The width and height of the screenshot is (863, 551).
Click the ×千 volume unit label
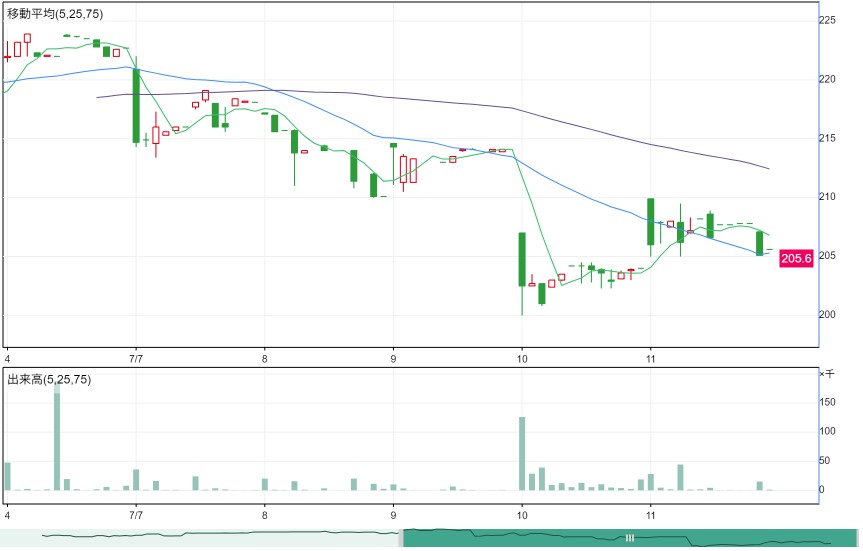[827, 374]
